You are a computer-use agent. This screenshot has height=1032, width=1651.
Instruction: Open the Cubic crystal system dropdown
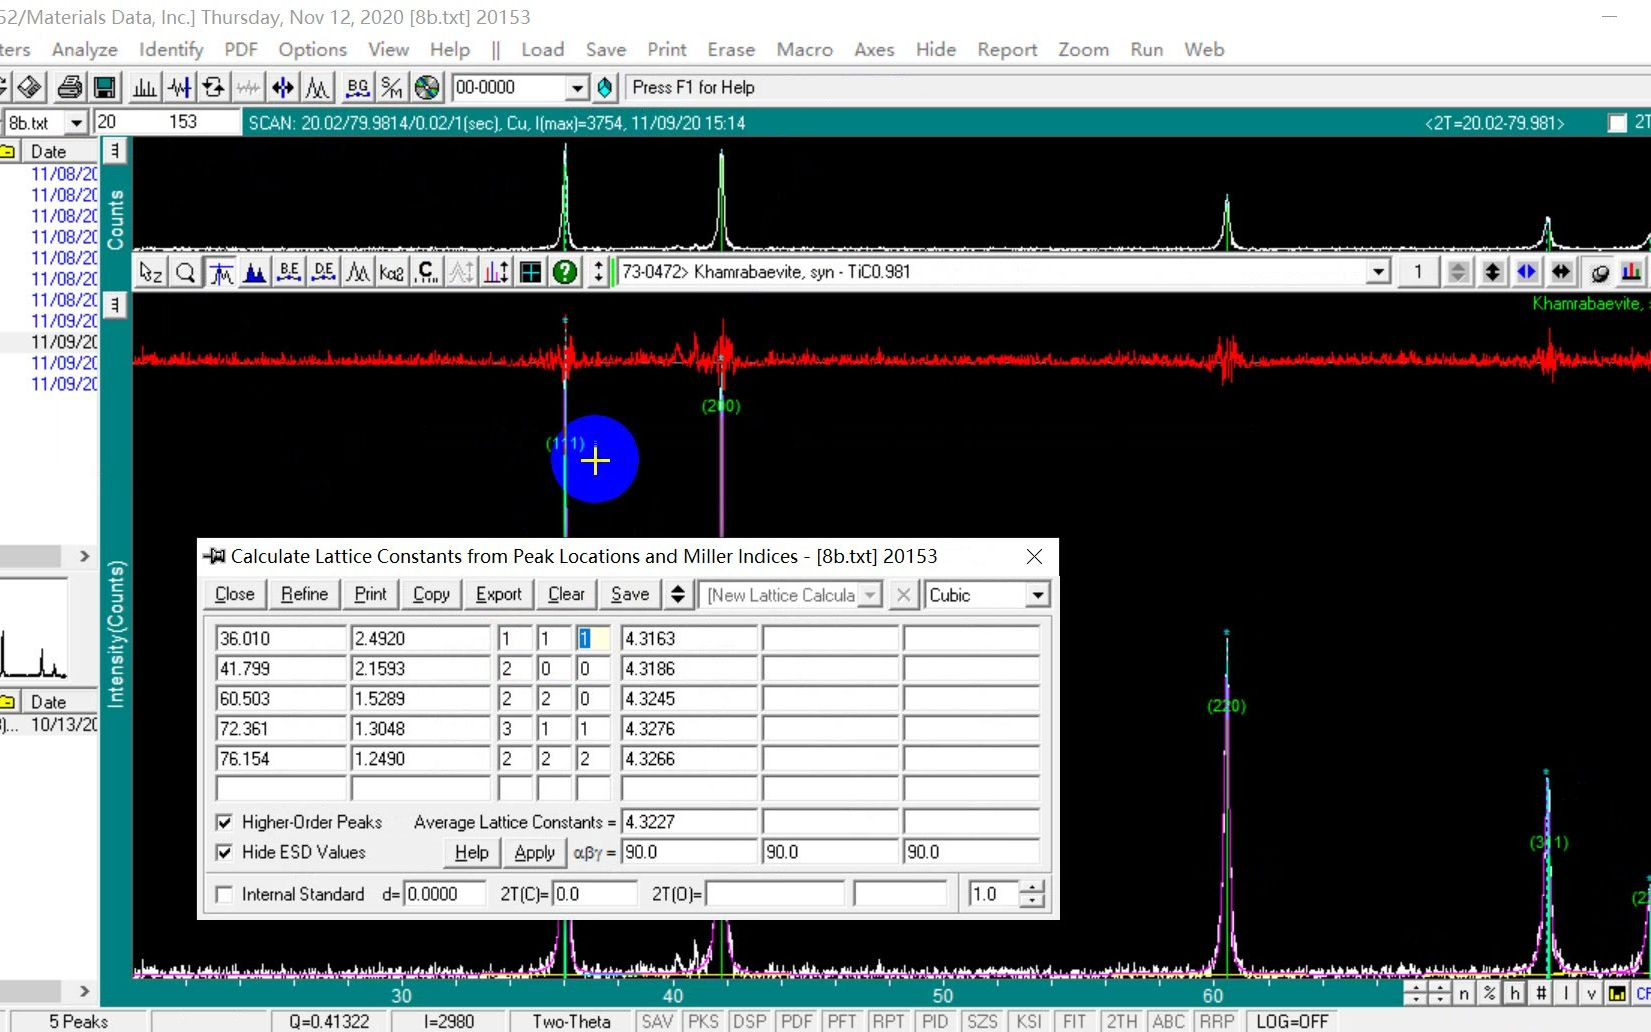tap(1037, 595)
